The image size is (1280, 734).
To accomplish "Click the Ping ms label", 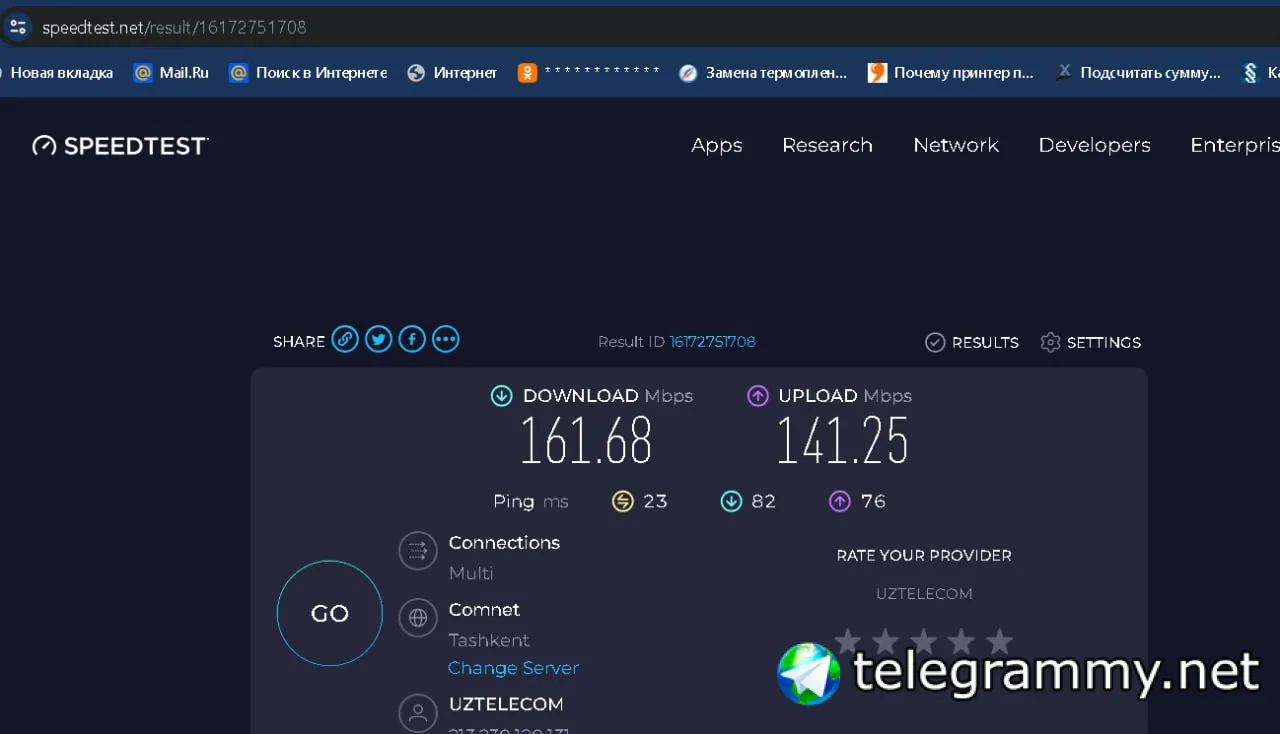I will point(531,501).
